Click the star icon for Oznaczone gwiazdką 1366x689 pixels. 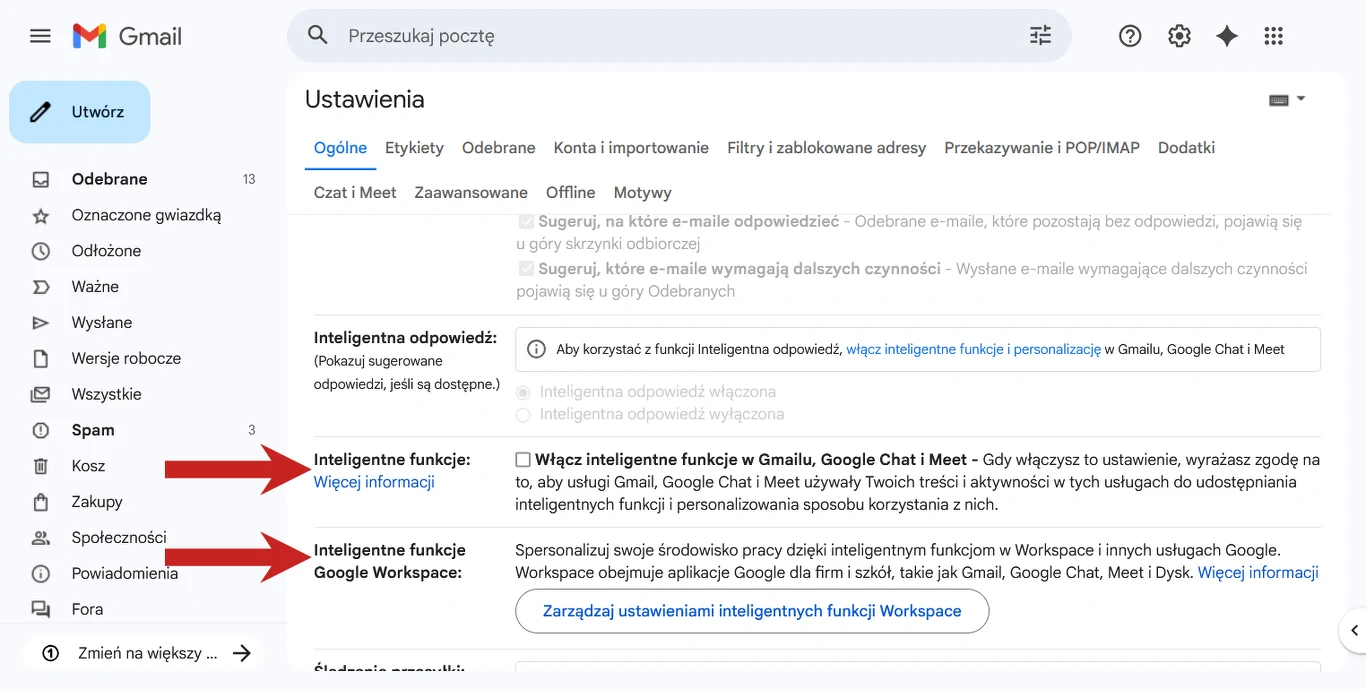[x=41, y=216]
